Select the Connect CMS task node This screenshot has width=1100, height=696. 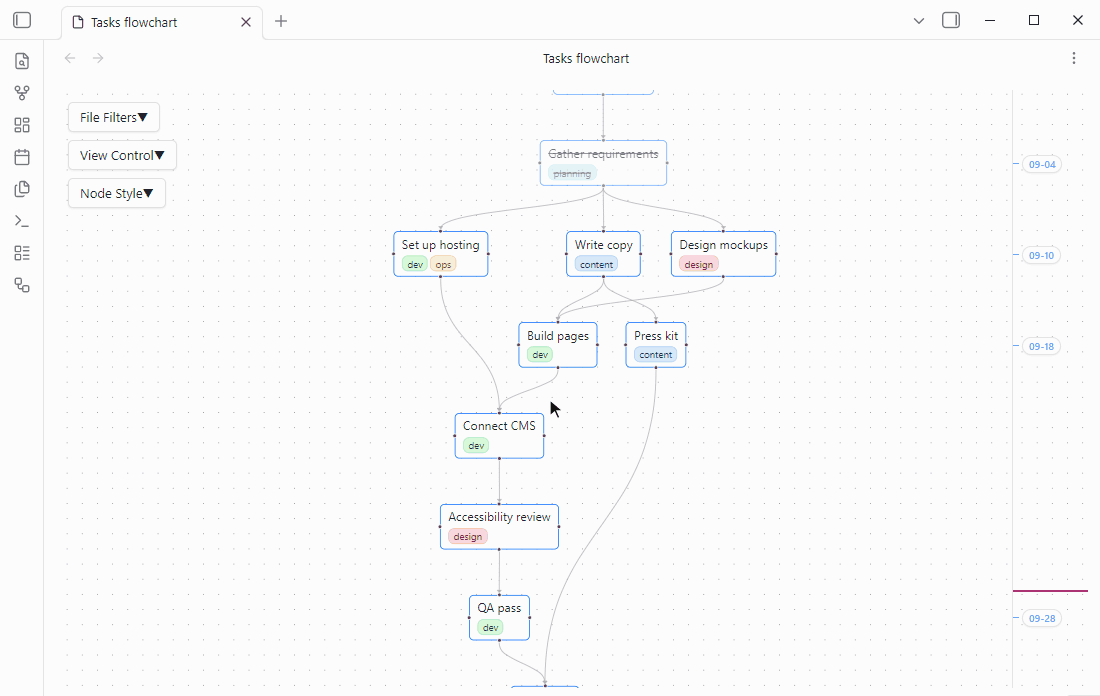(x=499, y=436)
